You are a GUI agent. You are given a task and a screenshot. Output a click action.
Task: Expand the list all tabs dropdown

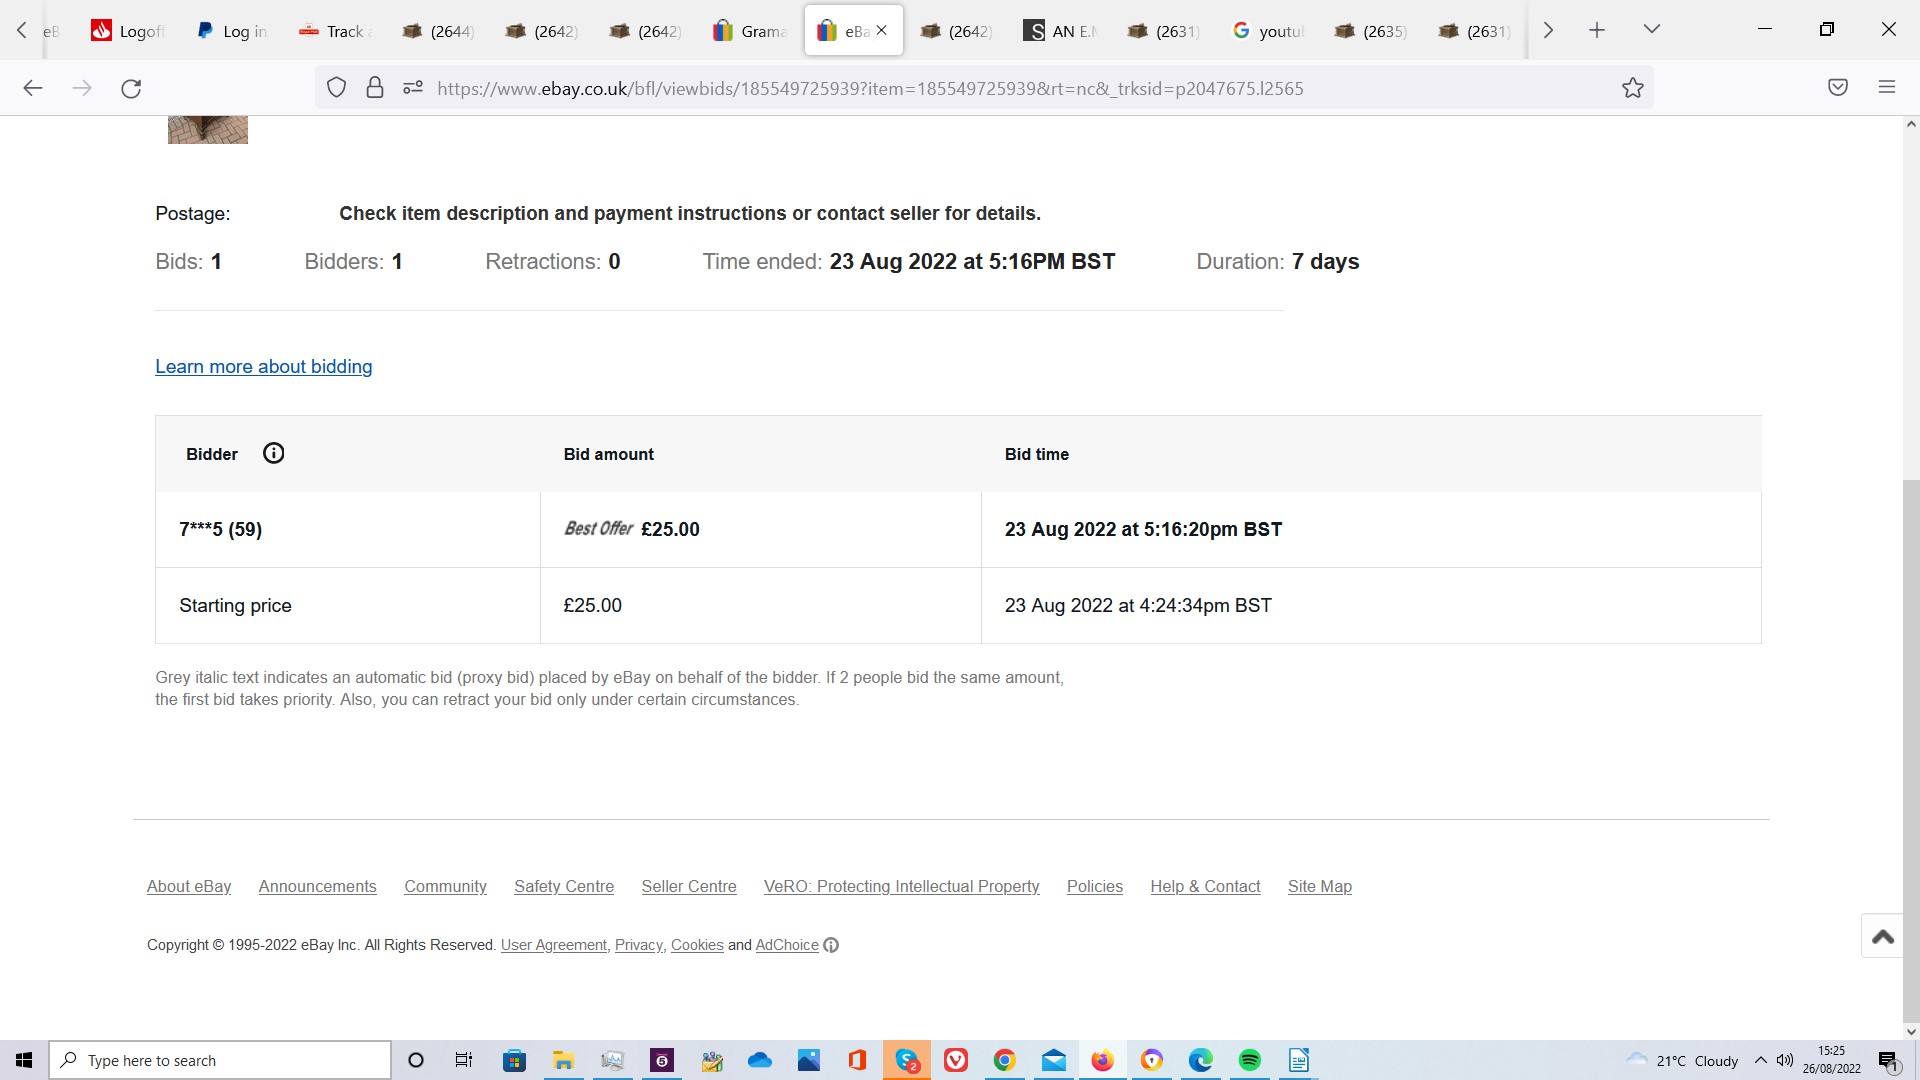coord(1651,30)
